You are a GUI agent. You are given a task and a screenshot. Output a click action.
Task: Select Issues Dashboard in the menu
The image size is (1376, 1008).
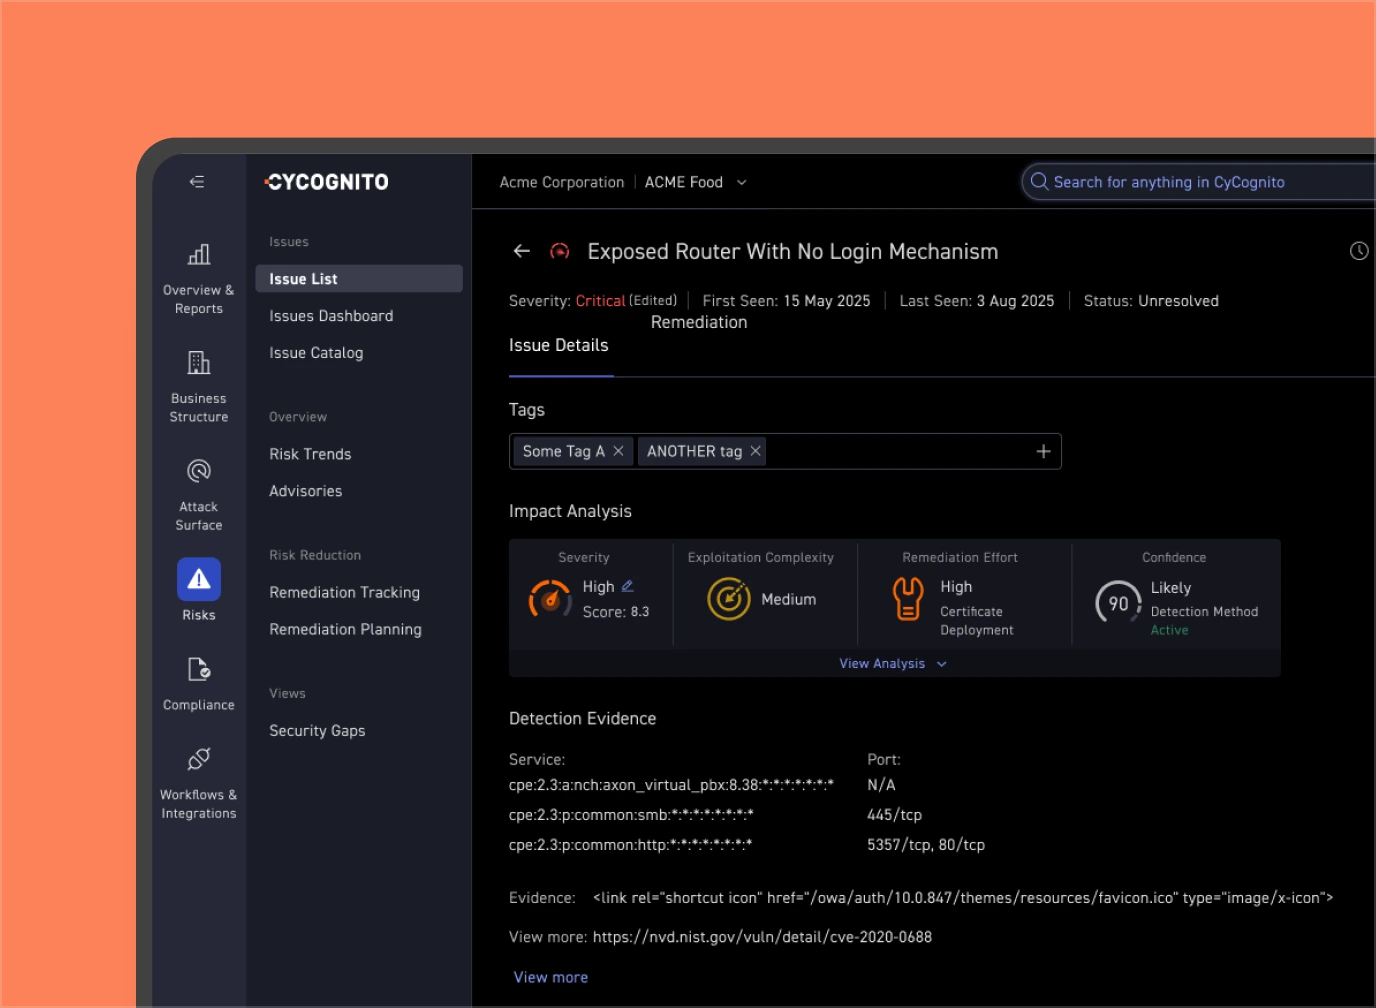[331, 316]
